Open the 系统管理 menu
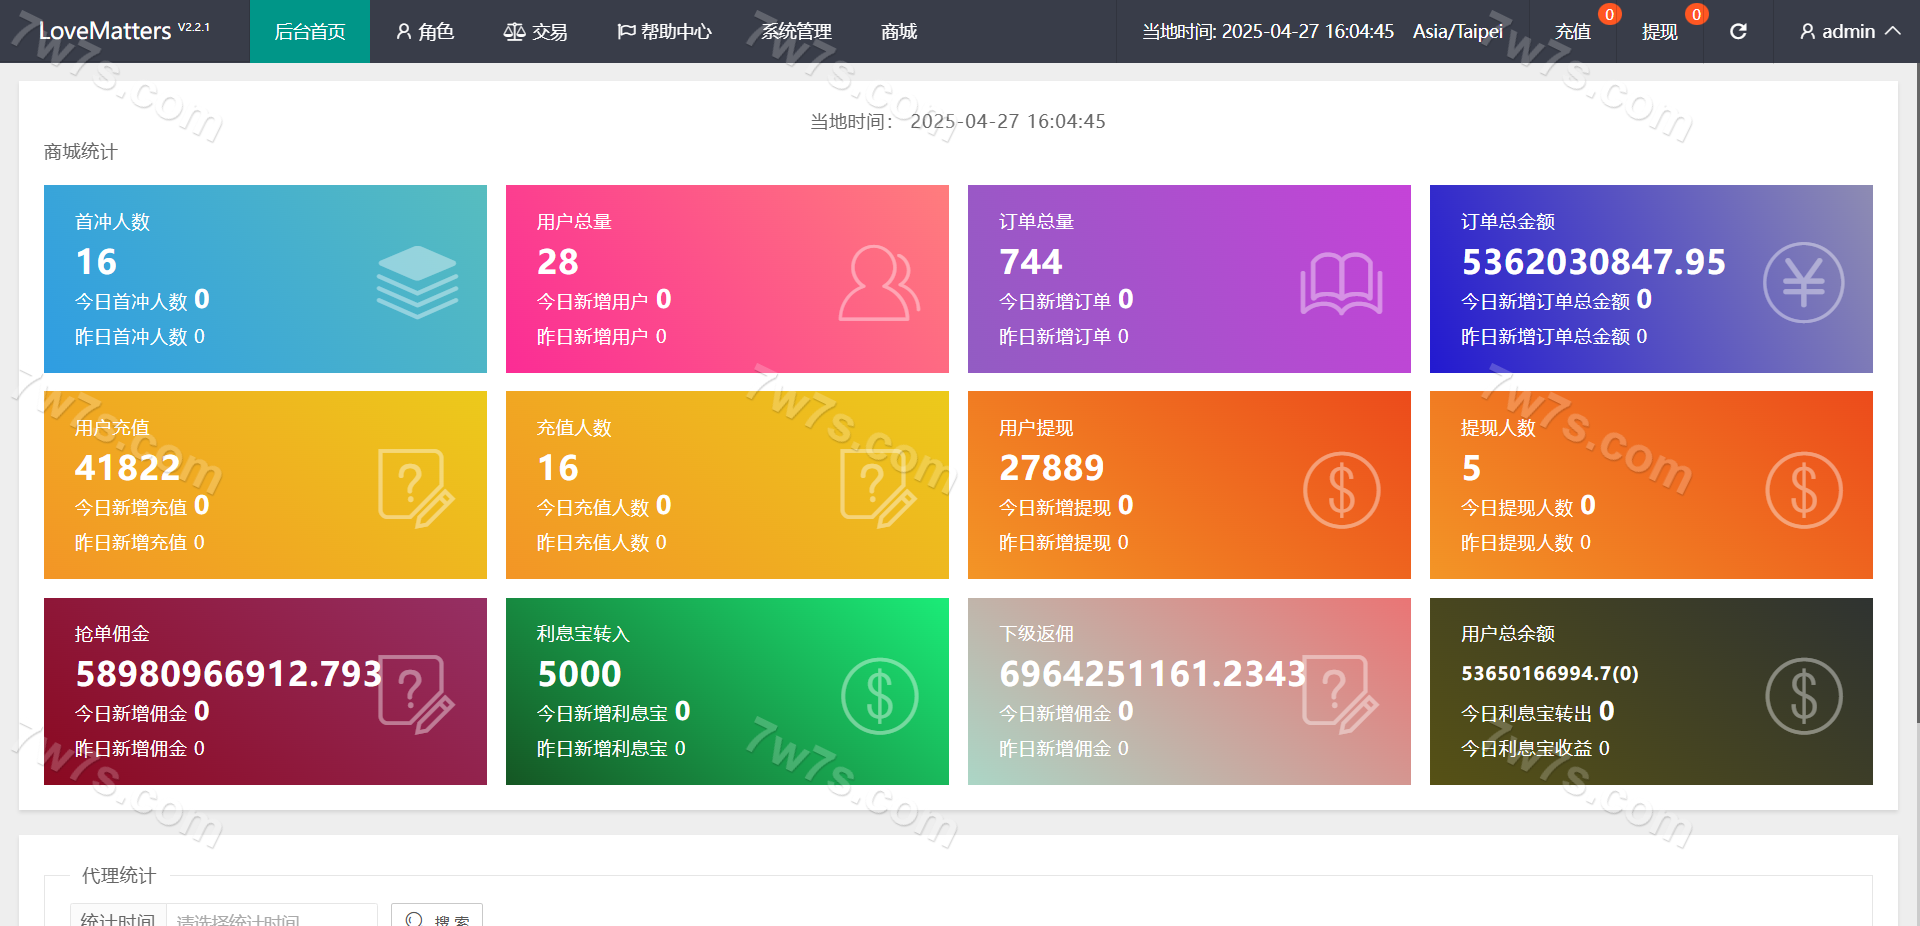The image size is (1920, 926). point(796,32)
